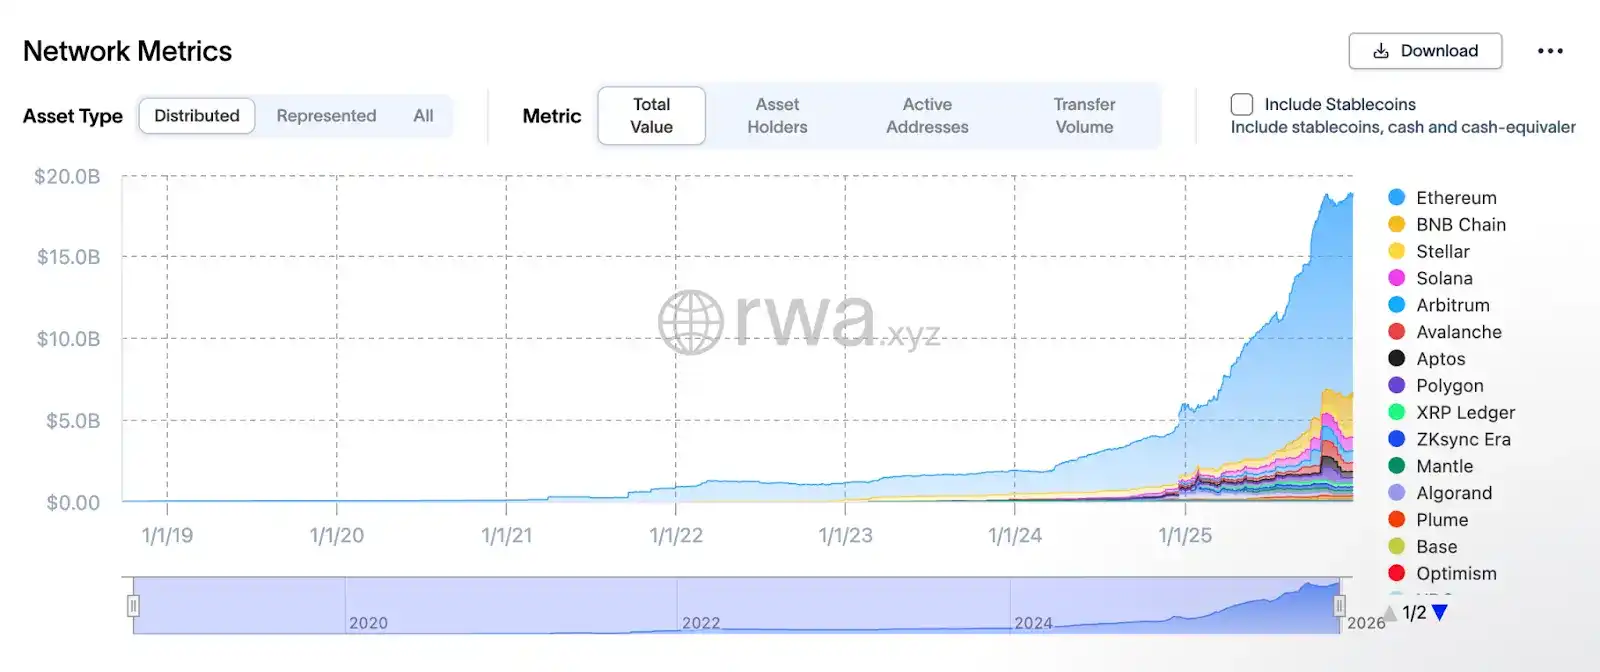
Task: Switch metric to Asset Holders
Action: (777, 116)
